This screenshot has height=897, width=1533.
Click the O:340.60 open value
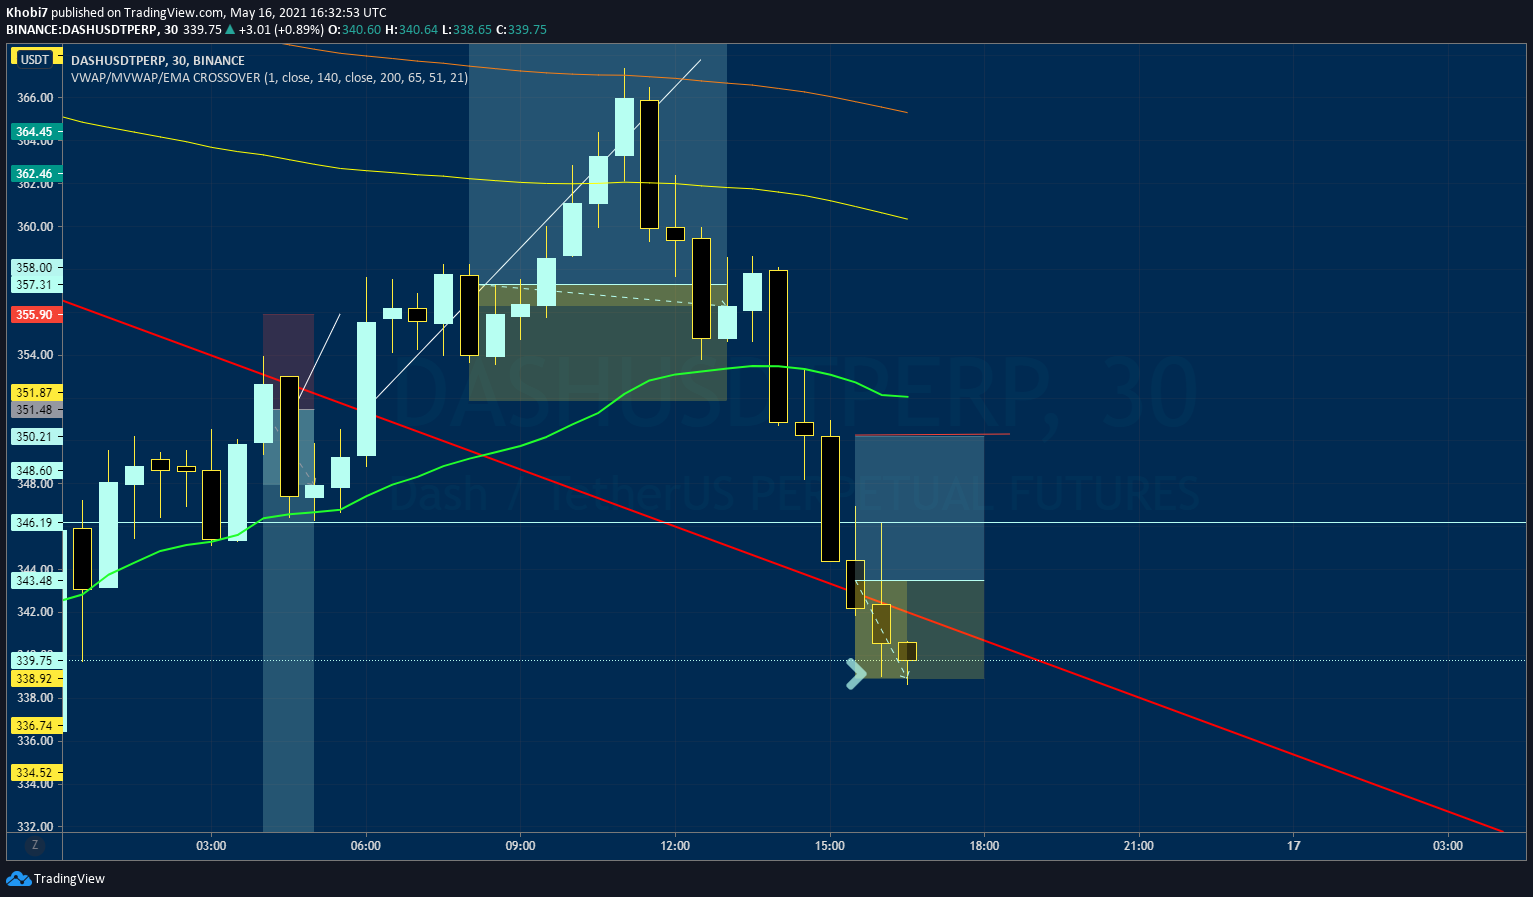(x=354, y=29)
